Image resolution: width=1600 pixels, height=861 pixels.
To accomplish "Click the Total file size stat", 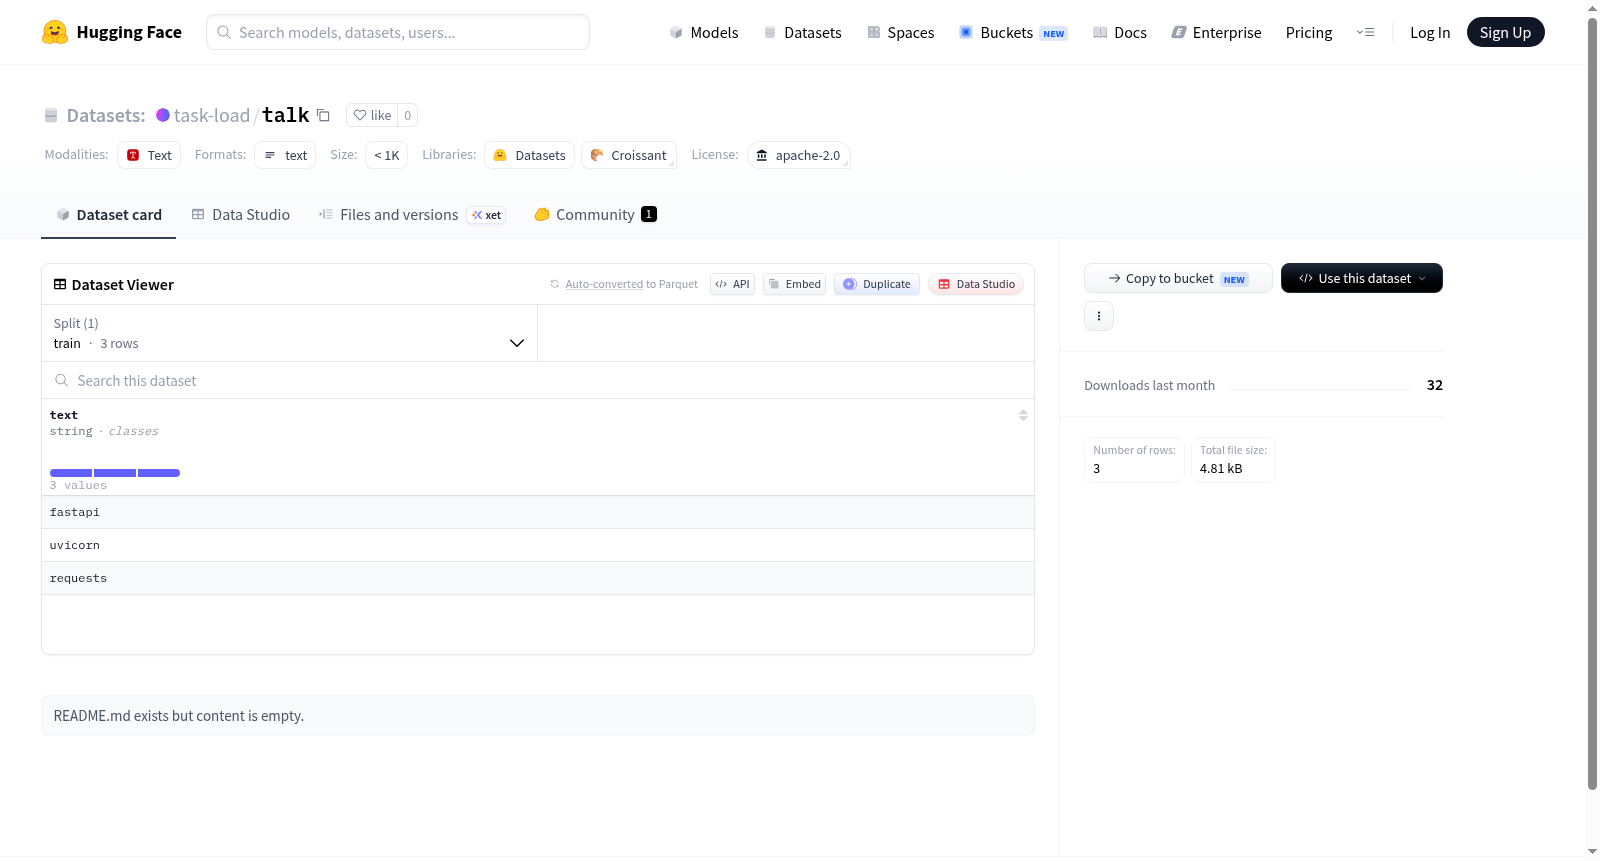I will (1233, 460).
